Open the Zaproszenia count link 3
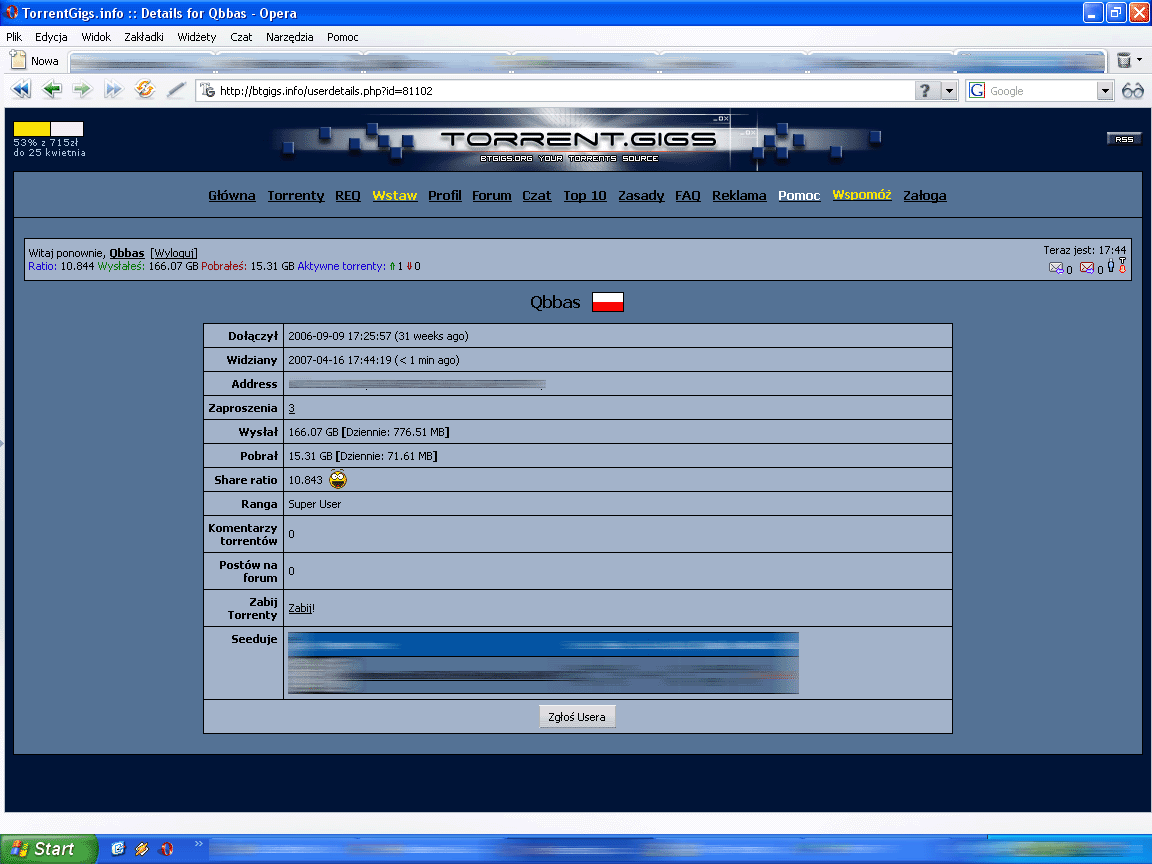The width and height of the screenshot is (1152, 864). (292, 408)
